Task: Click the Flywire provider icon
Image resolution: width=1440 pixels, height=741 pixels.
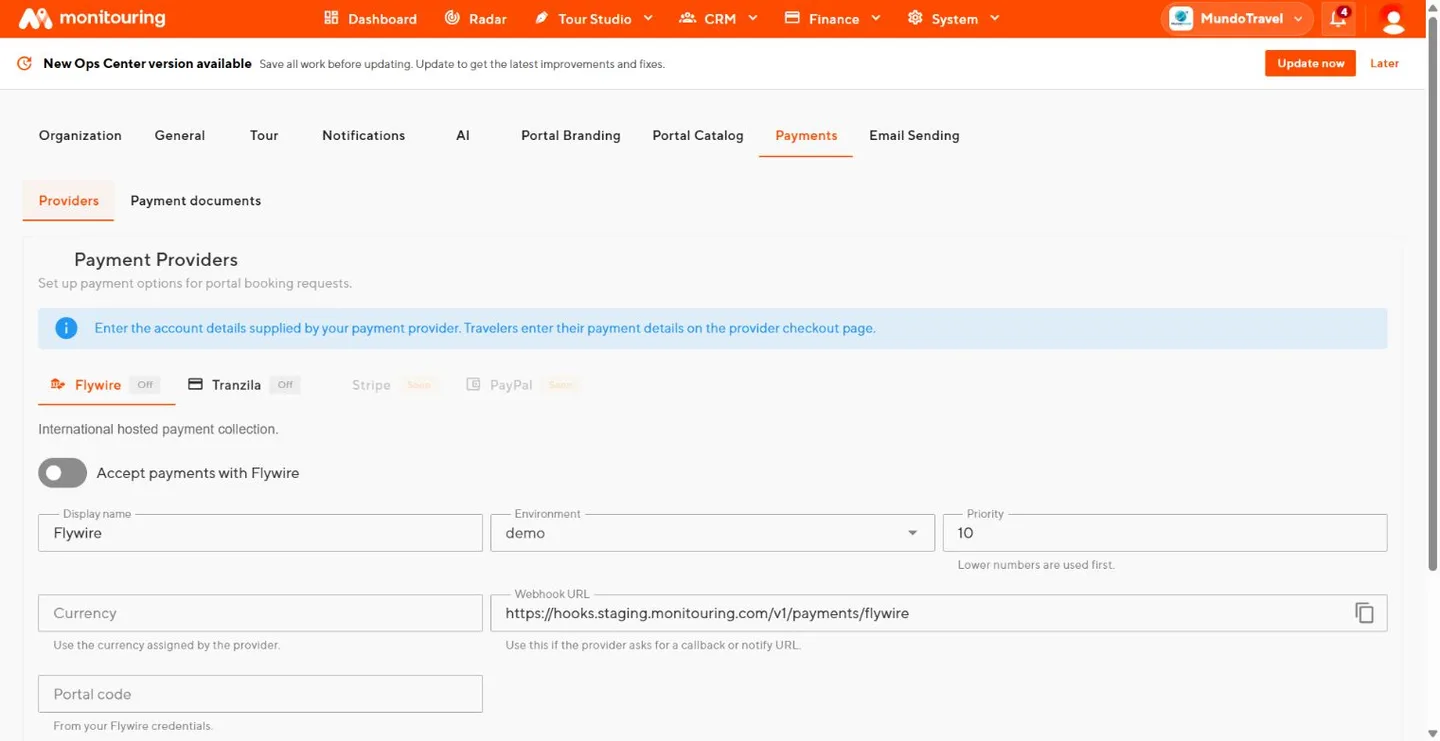Action: (x=58, y=384)
